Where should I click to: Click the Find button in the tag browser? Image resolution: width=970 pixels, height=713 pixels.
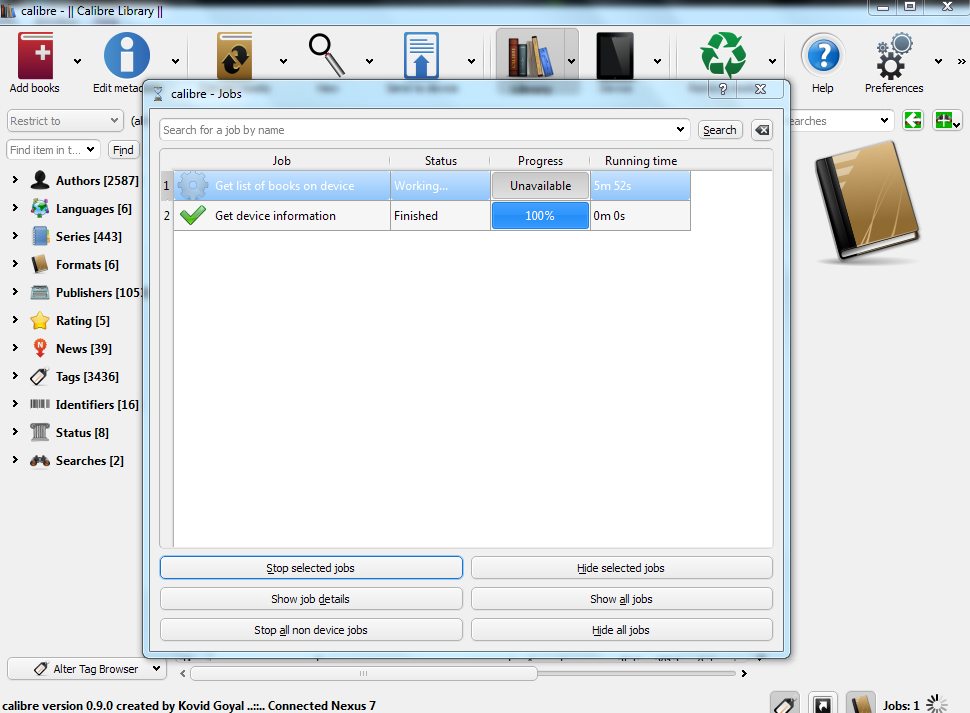[x=123, y=150]
